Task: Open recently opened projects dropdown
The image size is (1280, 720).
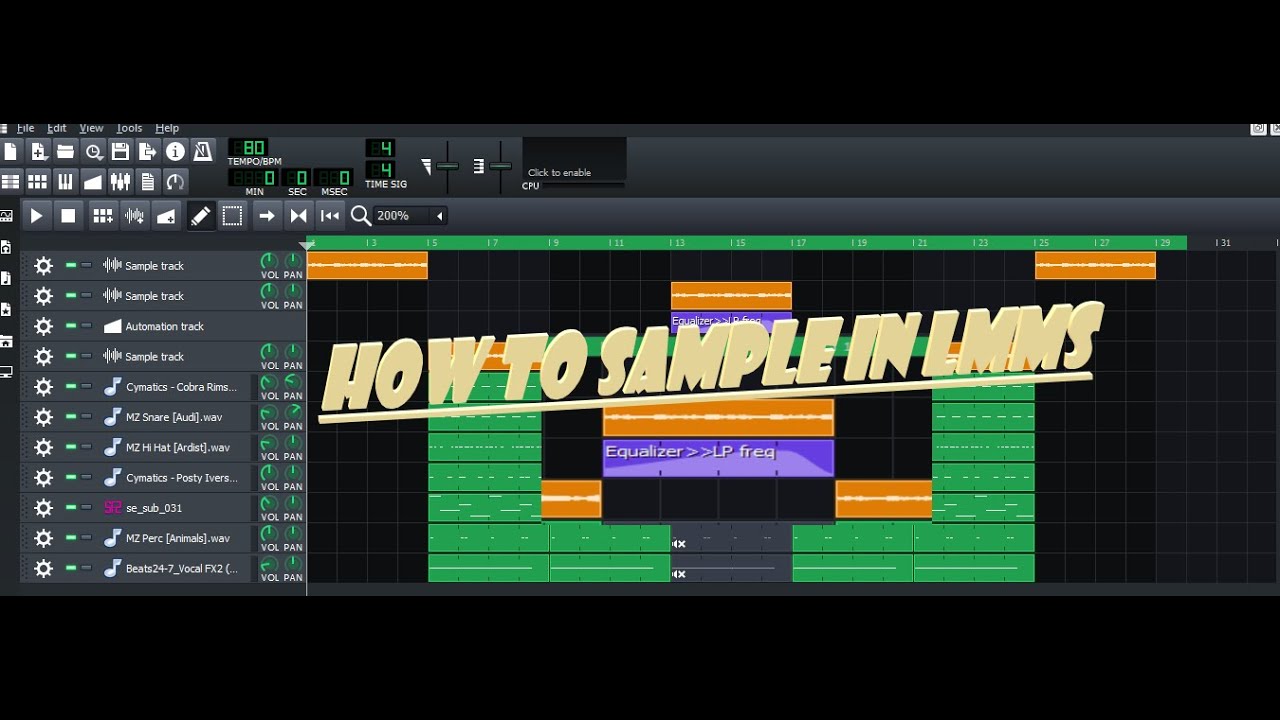Action: 93,152
